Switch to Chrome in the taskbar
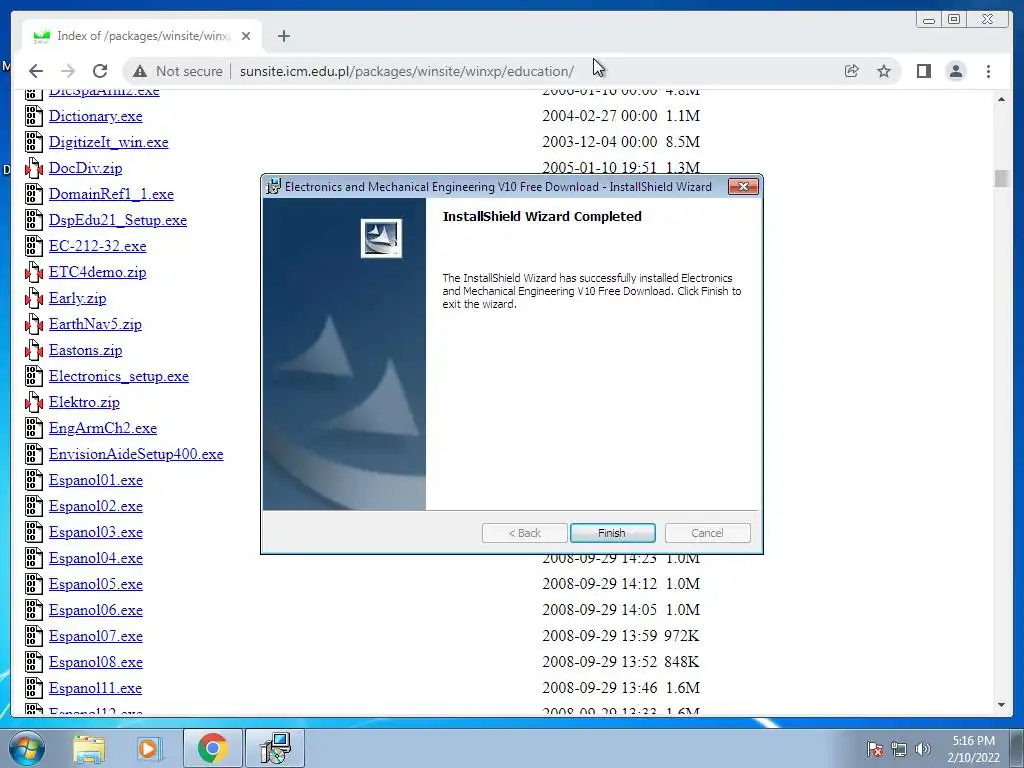The image size is (1024, 768). coord(212,748)
